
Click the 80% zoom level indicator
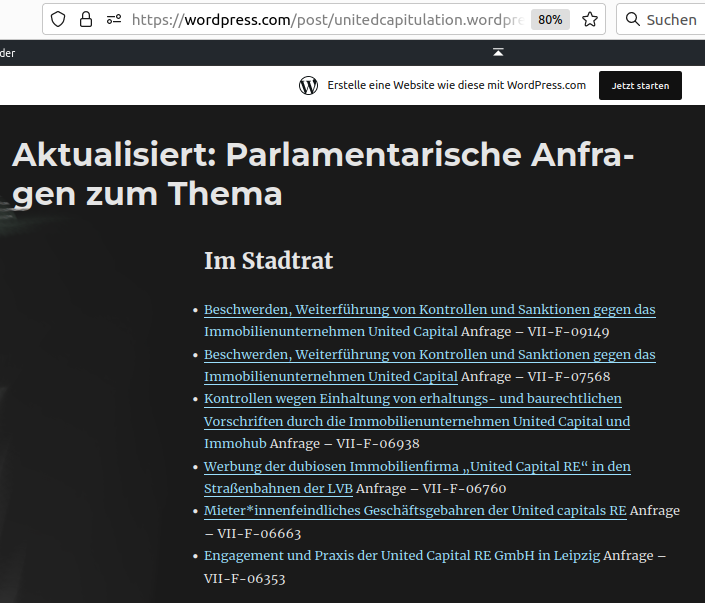[x=550, y=19]
